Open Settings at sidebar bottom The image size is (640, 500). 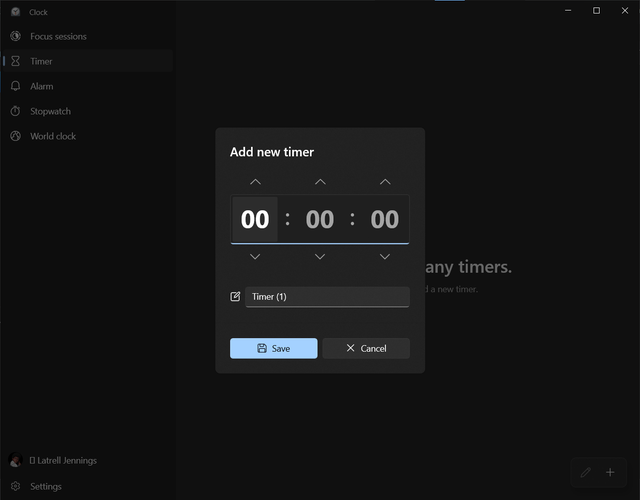pos(87,486)
